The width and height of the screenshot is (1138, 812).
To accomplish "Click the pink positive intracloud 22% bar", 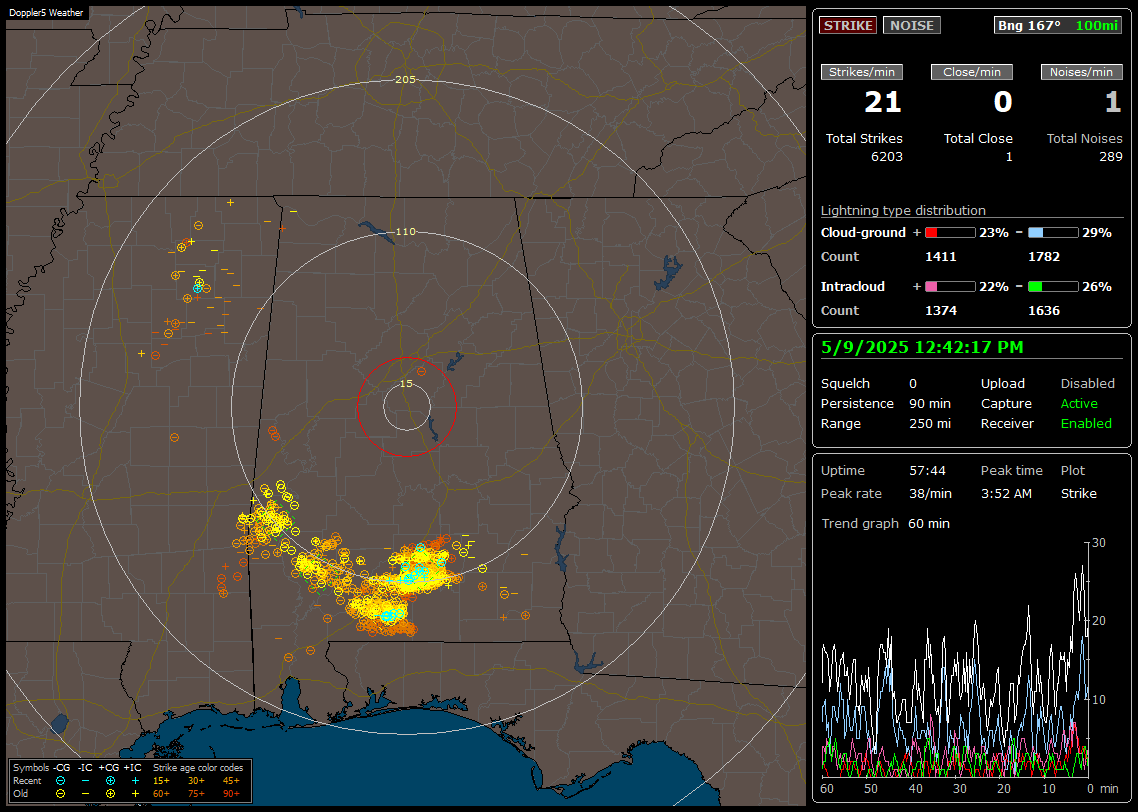I will click(950, 287).
